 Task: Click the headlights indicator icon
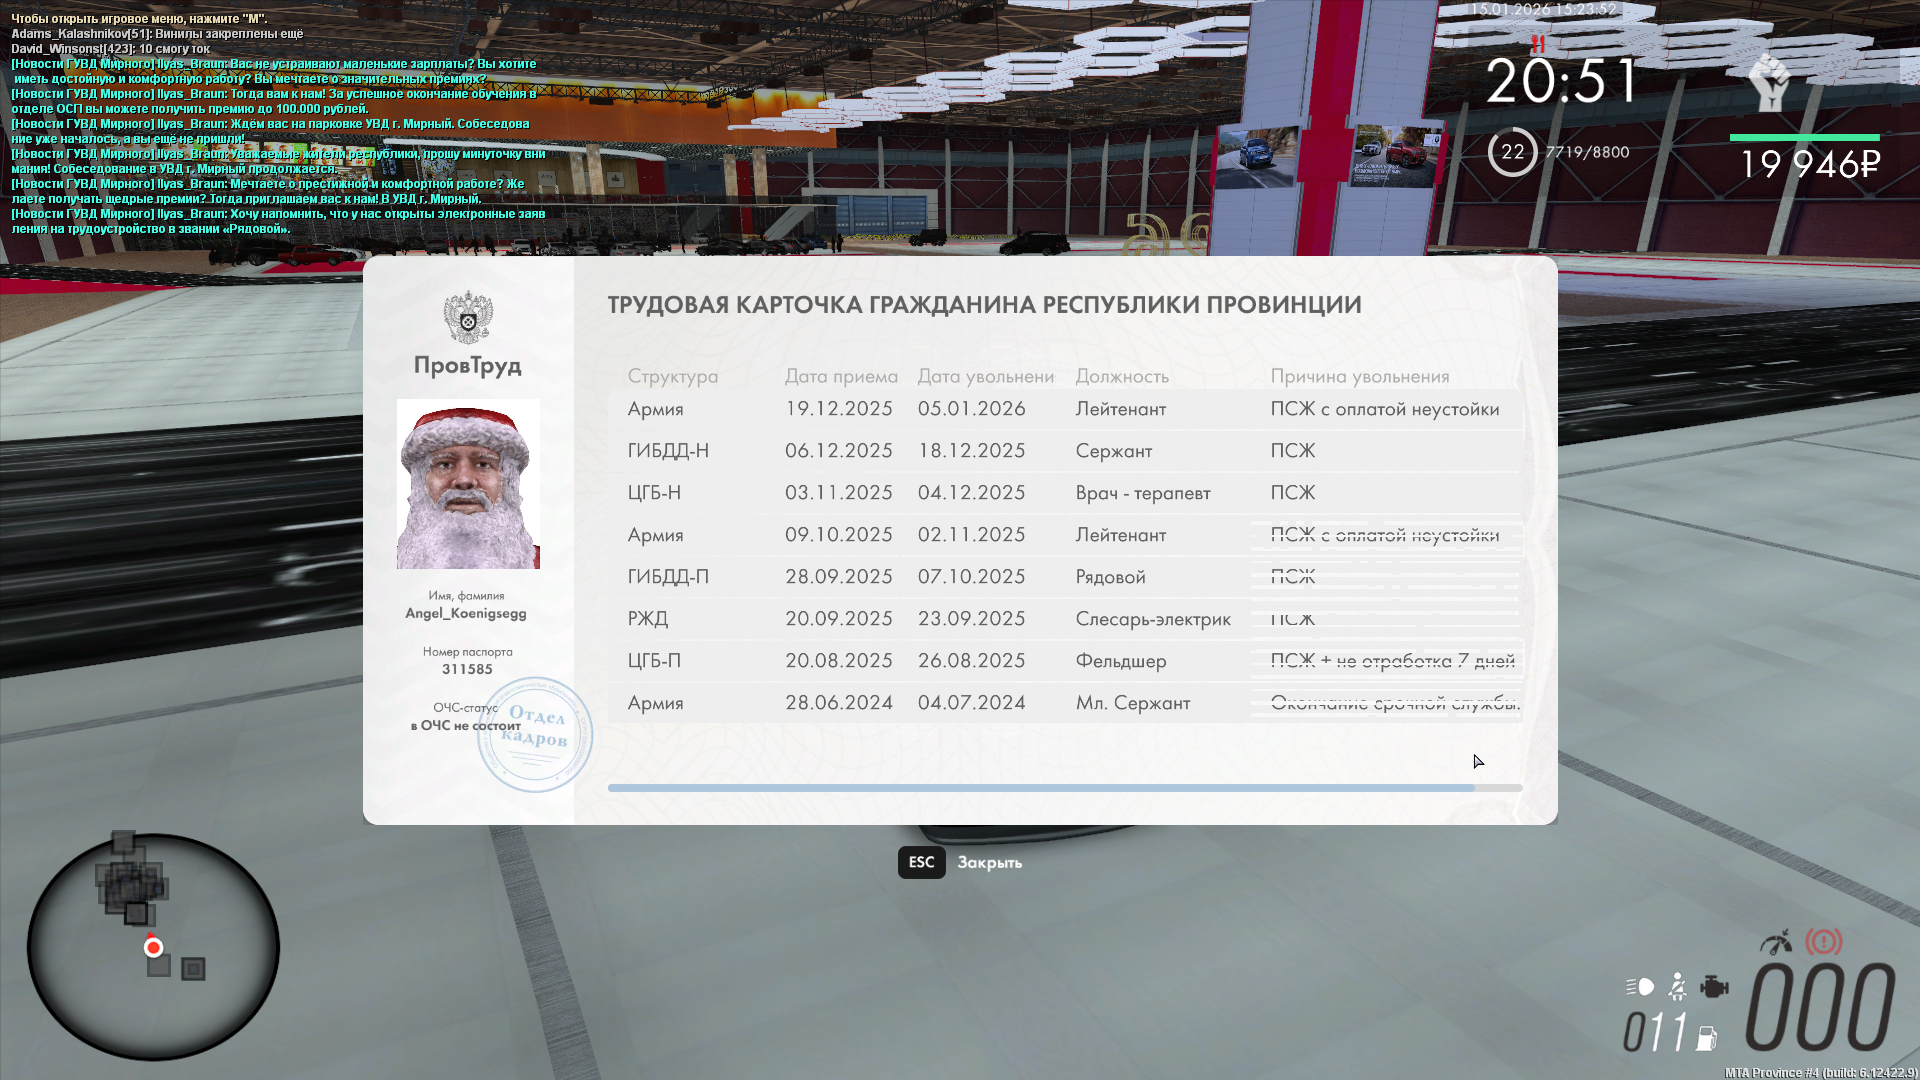1640,987
